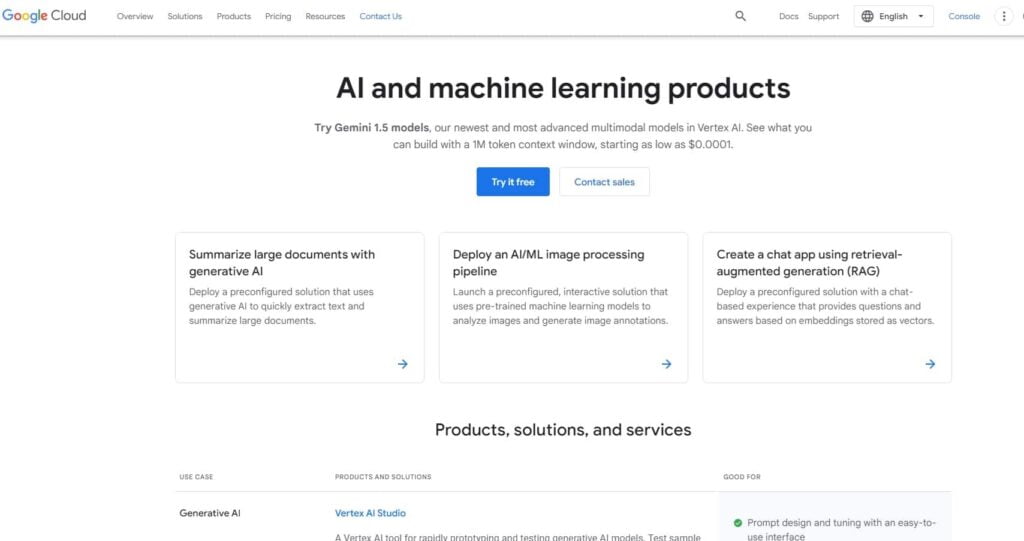Click the Try Gemini 1.5 models text
The height and width of the screenshot is (541, 1024).
(372, 127)
